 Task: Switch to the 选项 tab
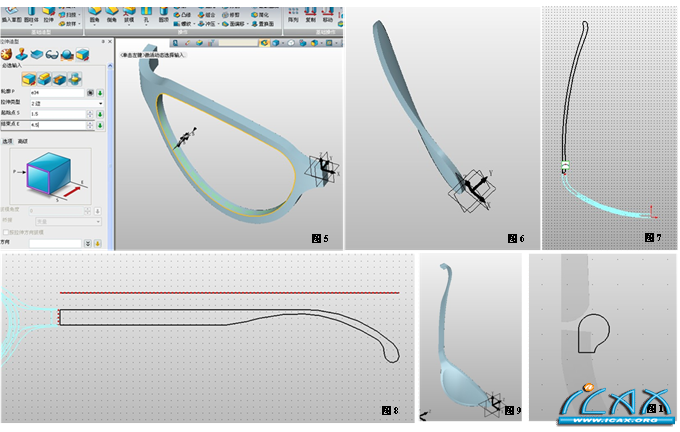pos(7,141)
